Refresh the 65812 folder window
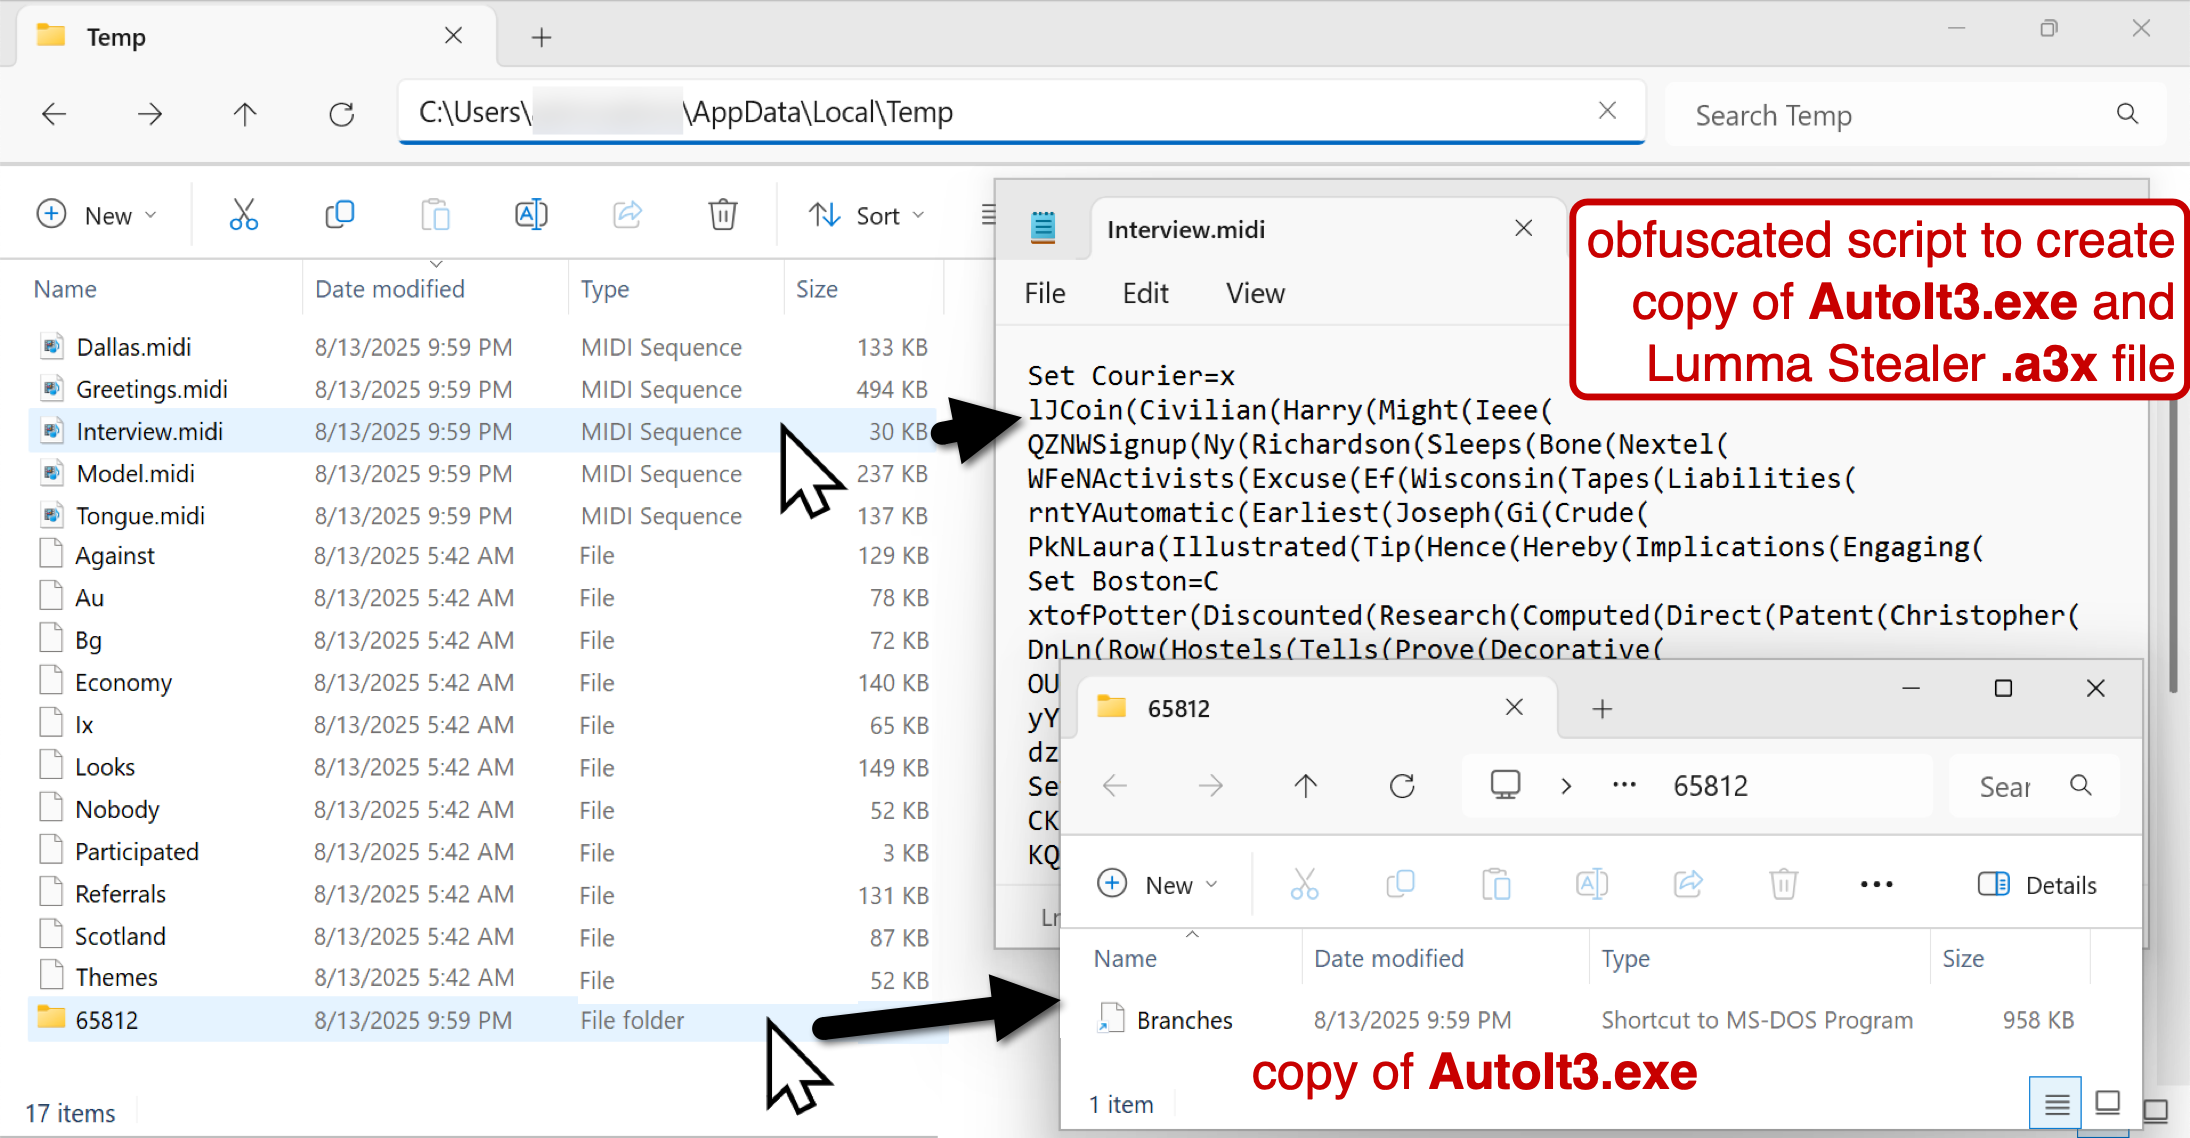This screenshot has height=1138, width=2190. [1402, 786]
